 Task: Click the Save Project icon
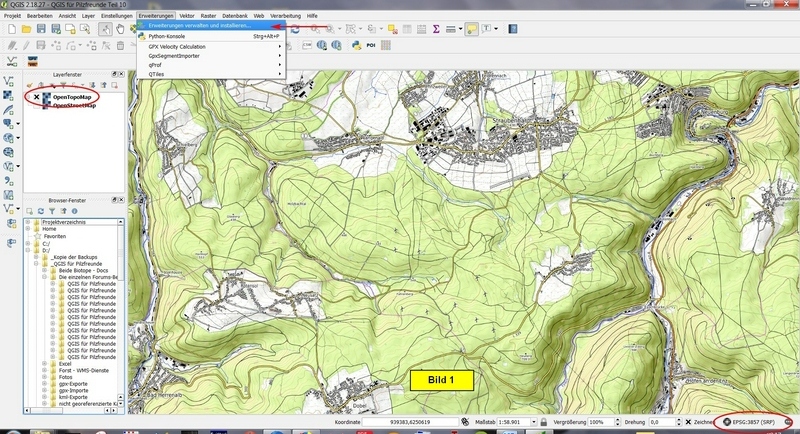pos(42,29)
